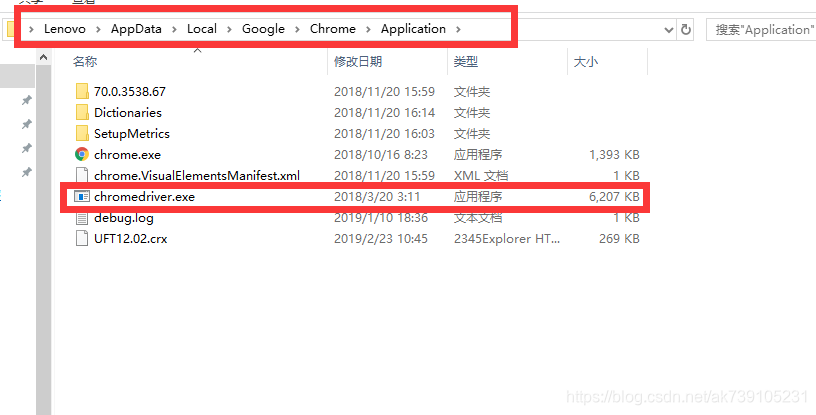Image resolution: width=816 pixels, height=415 pixels.
Task: Click the size value 6,207 KB
Action: click(614, 197)
